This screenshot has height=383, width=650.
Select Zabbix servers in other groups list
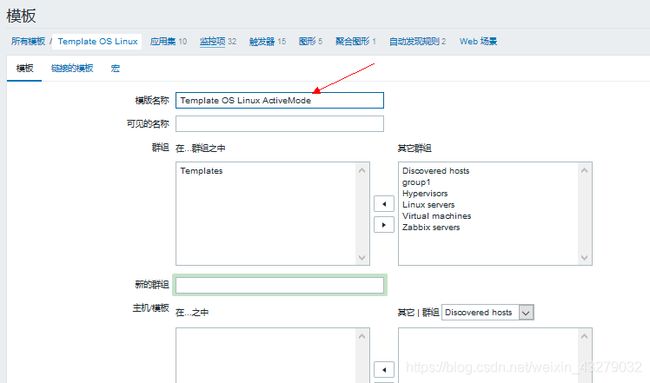coord(431,227)
